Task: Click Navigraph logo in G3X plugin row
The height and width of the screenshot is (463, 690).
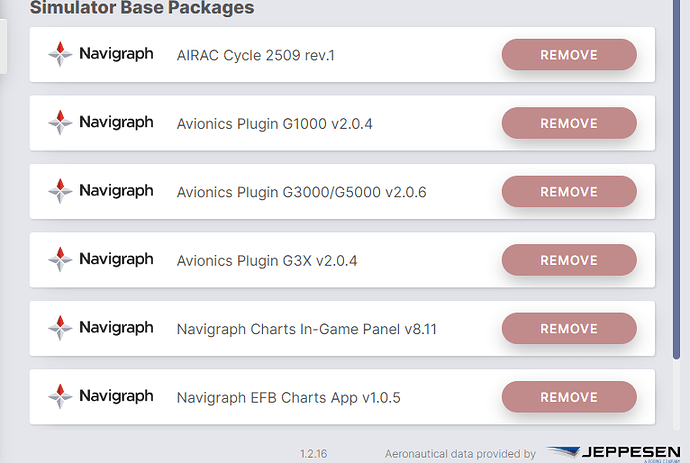Action: (101, 259)
